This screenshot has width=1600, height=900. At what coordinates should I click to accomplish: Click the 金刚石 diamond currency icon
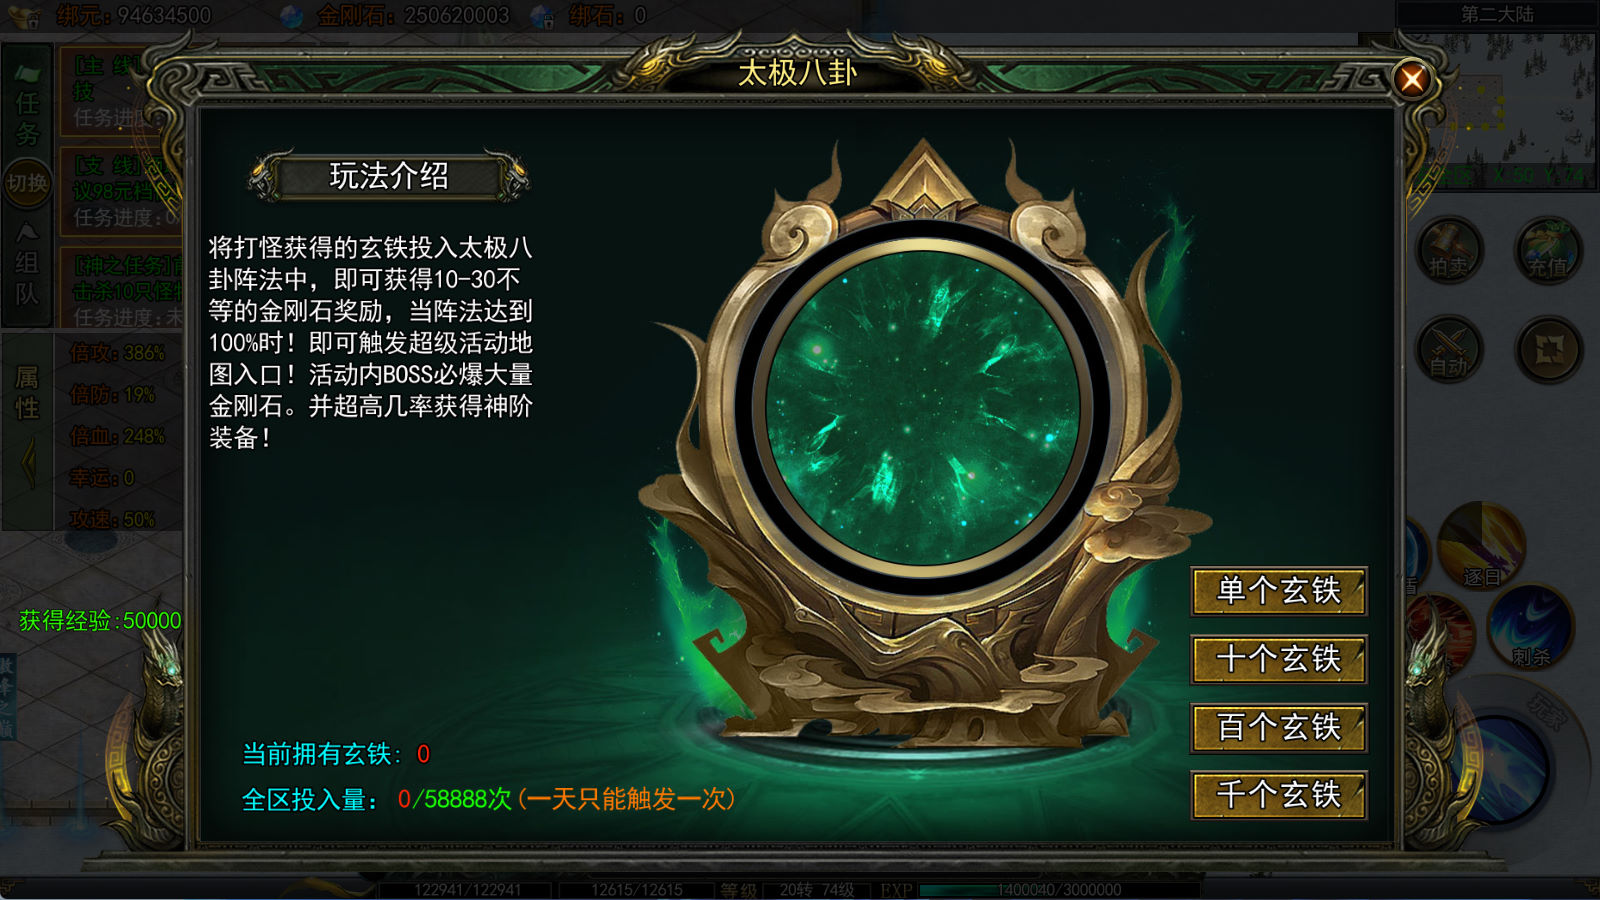292,16
